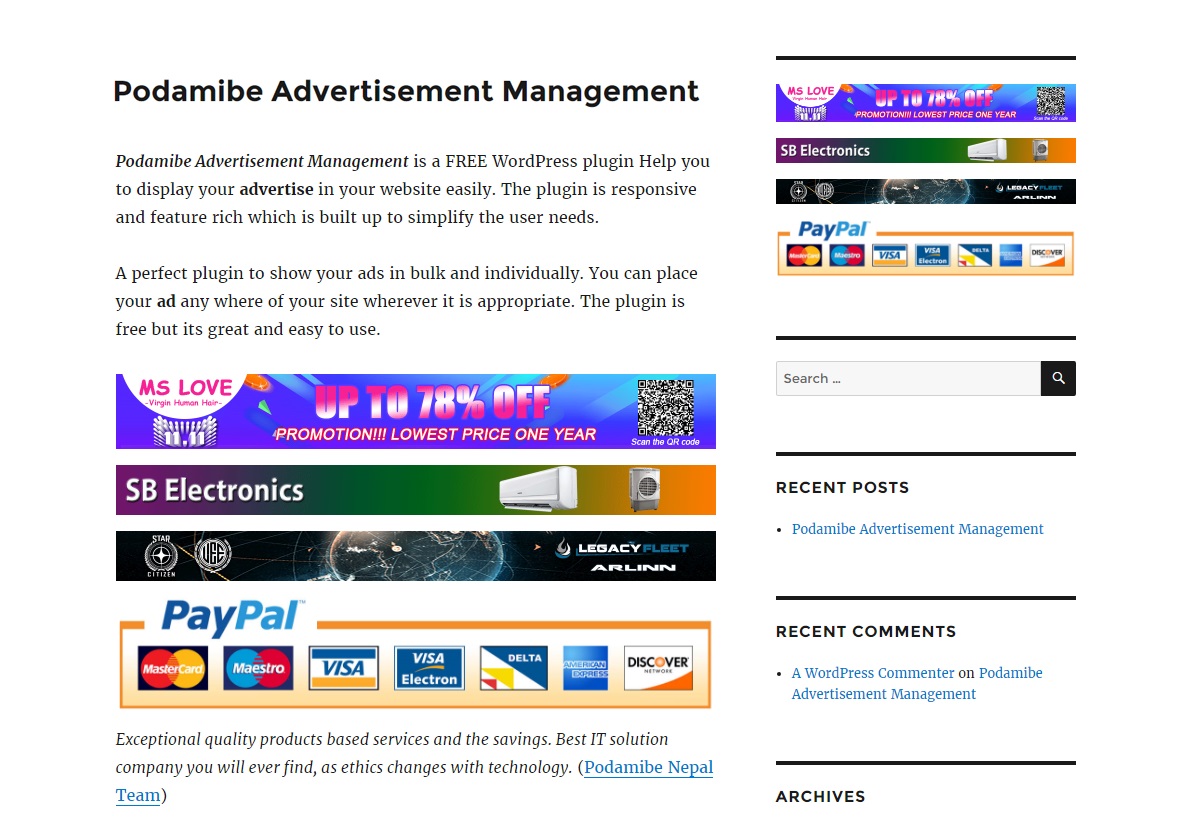Screen dimensions: 1185x821
Task: Click the Archives heading
Action: [x=821, y=797]
